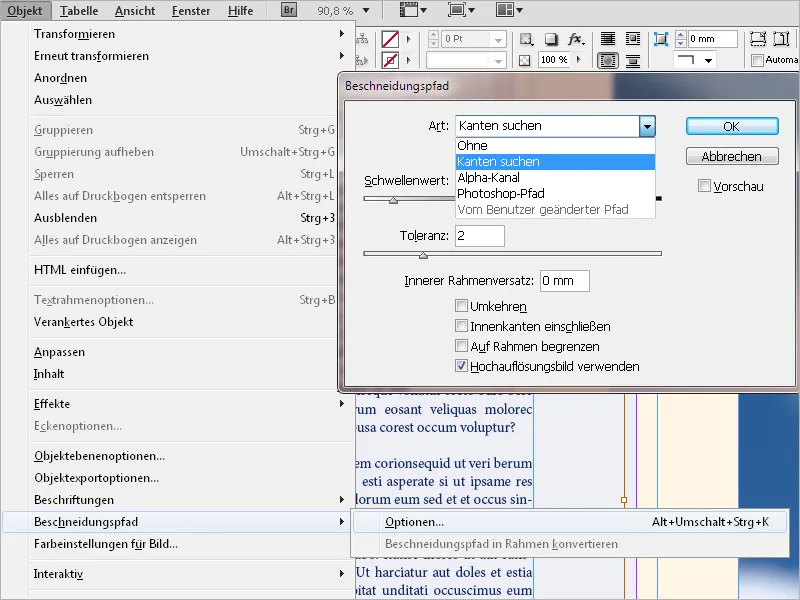
Task: Toggle the Automa... checkbox in the control bar
Action: pyautogui.click(x=758, y=60)
